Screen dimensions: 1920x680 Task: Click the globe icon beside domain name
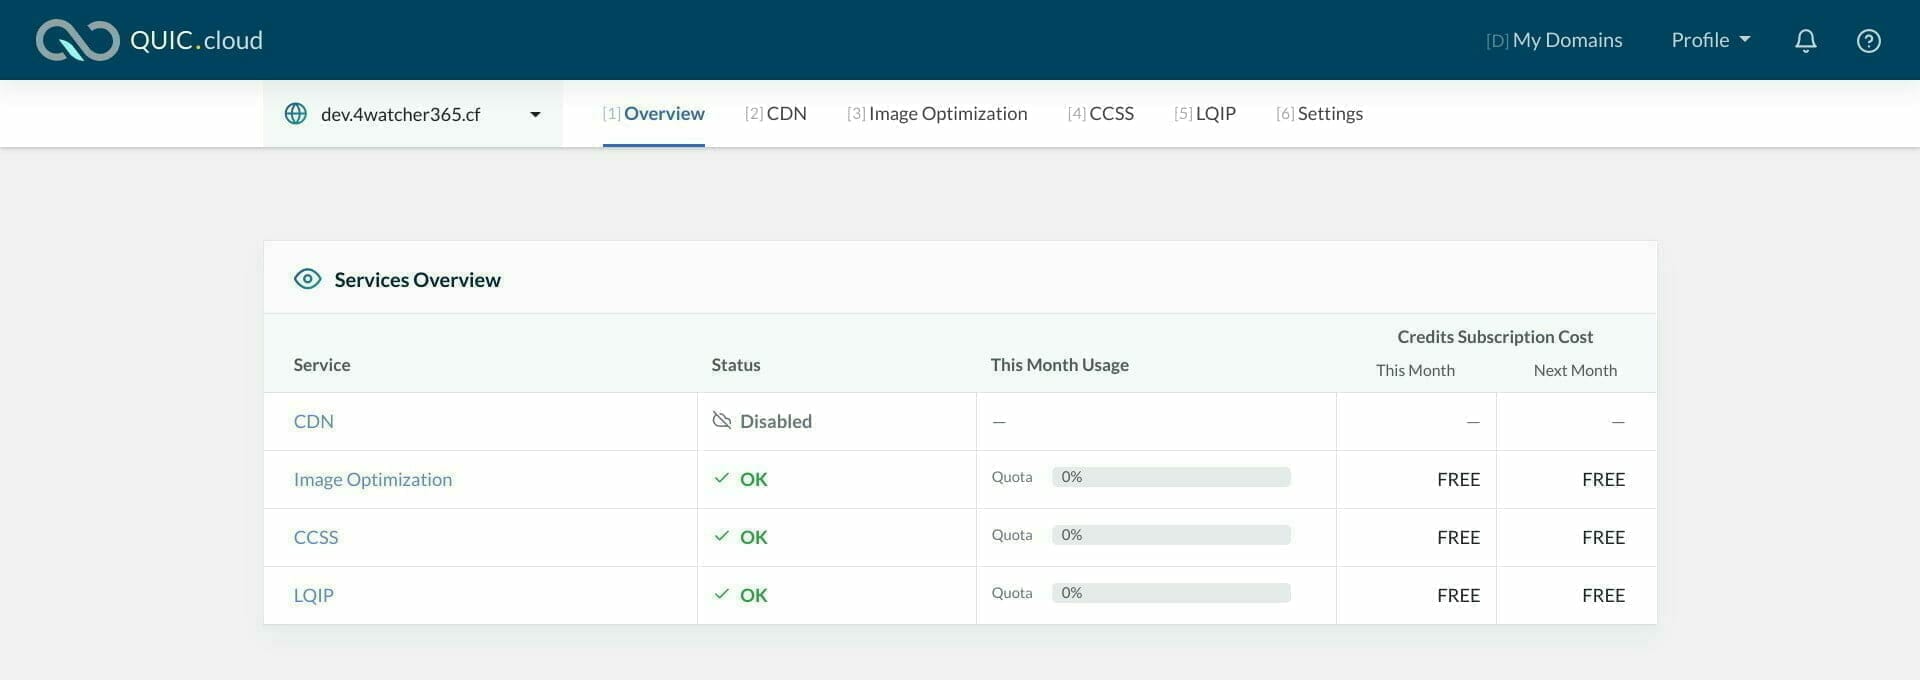pos(296,113)
